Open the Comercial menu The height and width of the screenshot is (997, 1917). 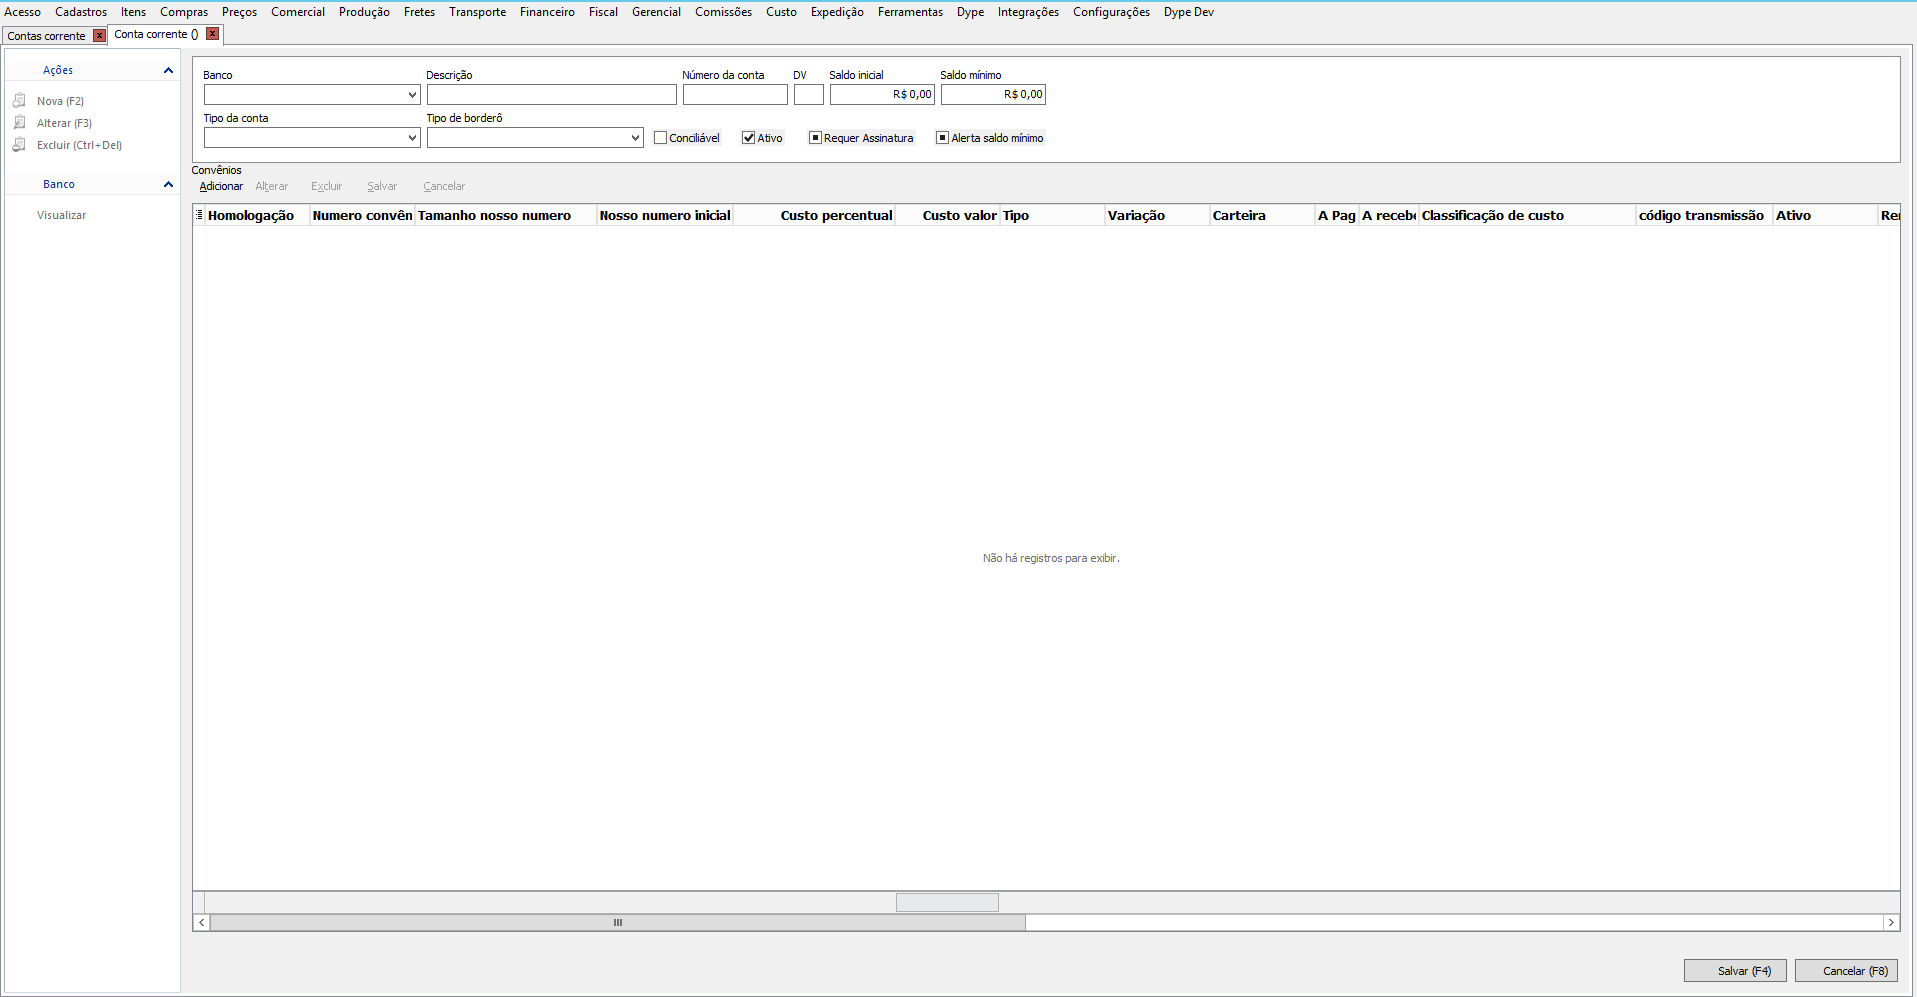[298, 12]
